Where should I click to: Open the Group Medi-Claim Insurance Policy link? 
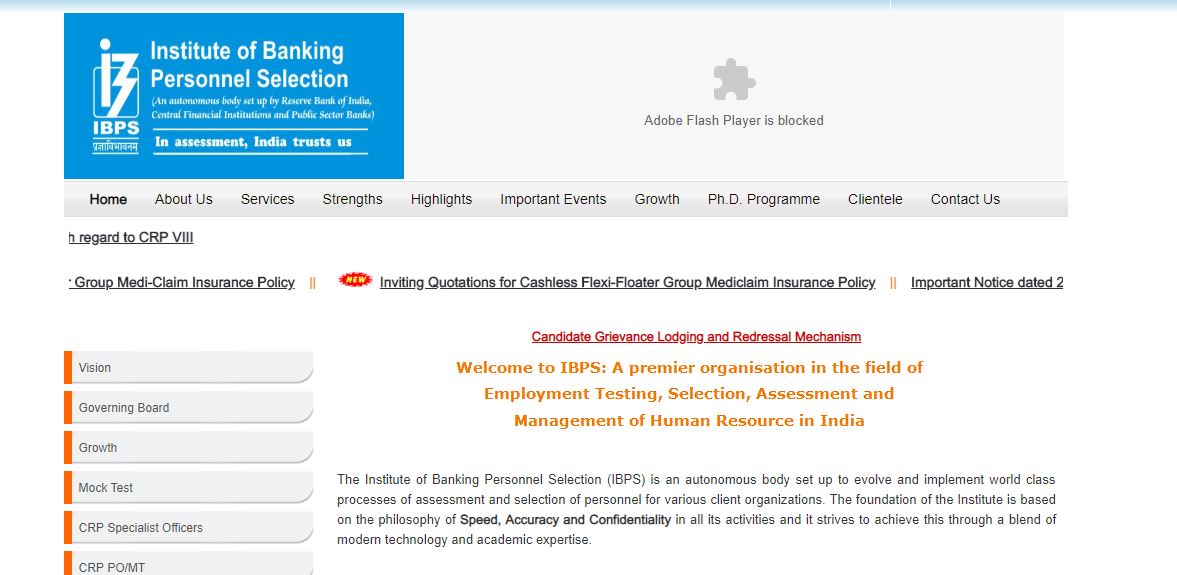181,282
